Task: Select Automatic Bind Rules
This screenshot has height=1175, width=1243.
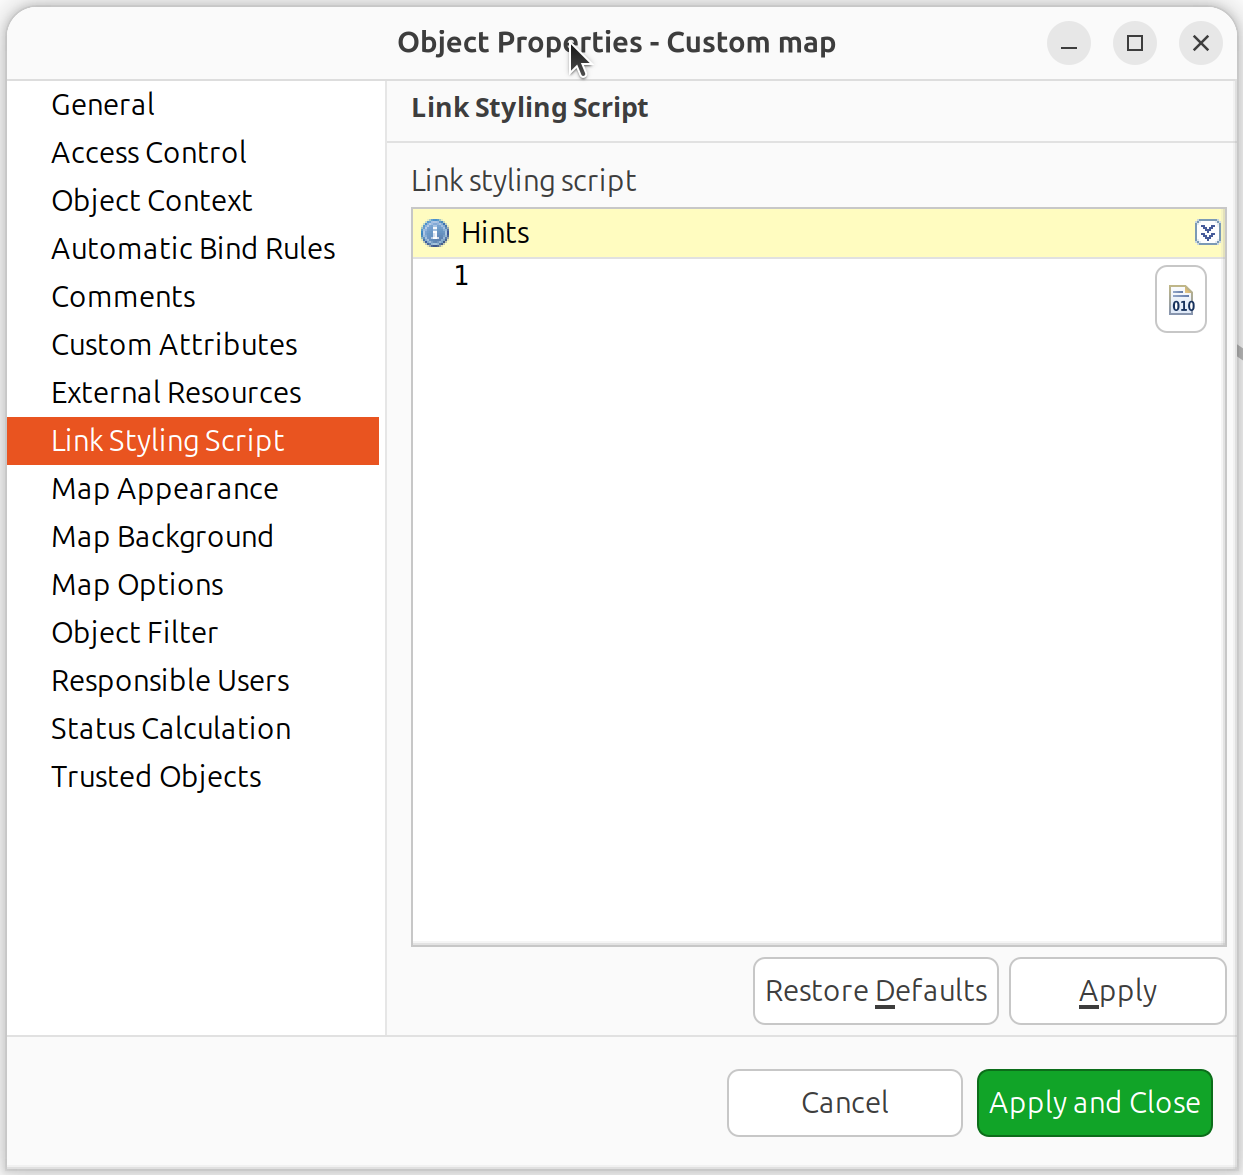Action: [x=193, y=248]
